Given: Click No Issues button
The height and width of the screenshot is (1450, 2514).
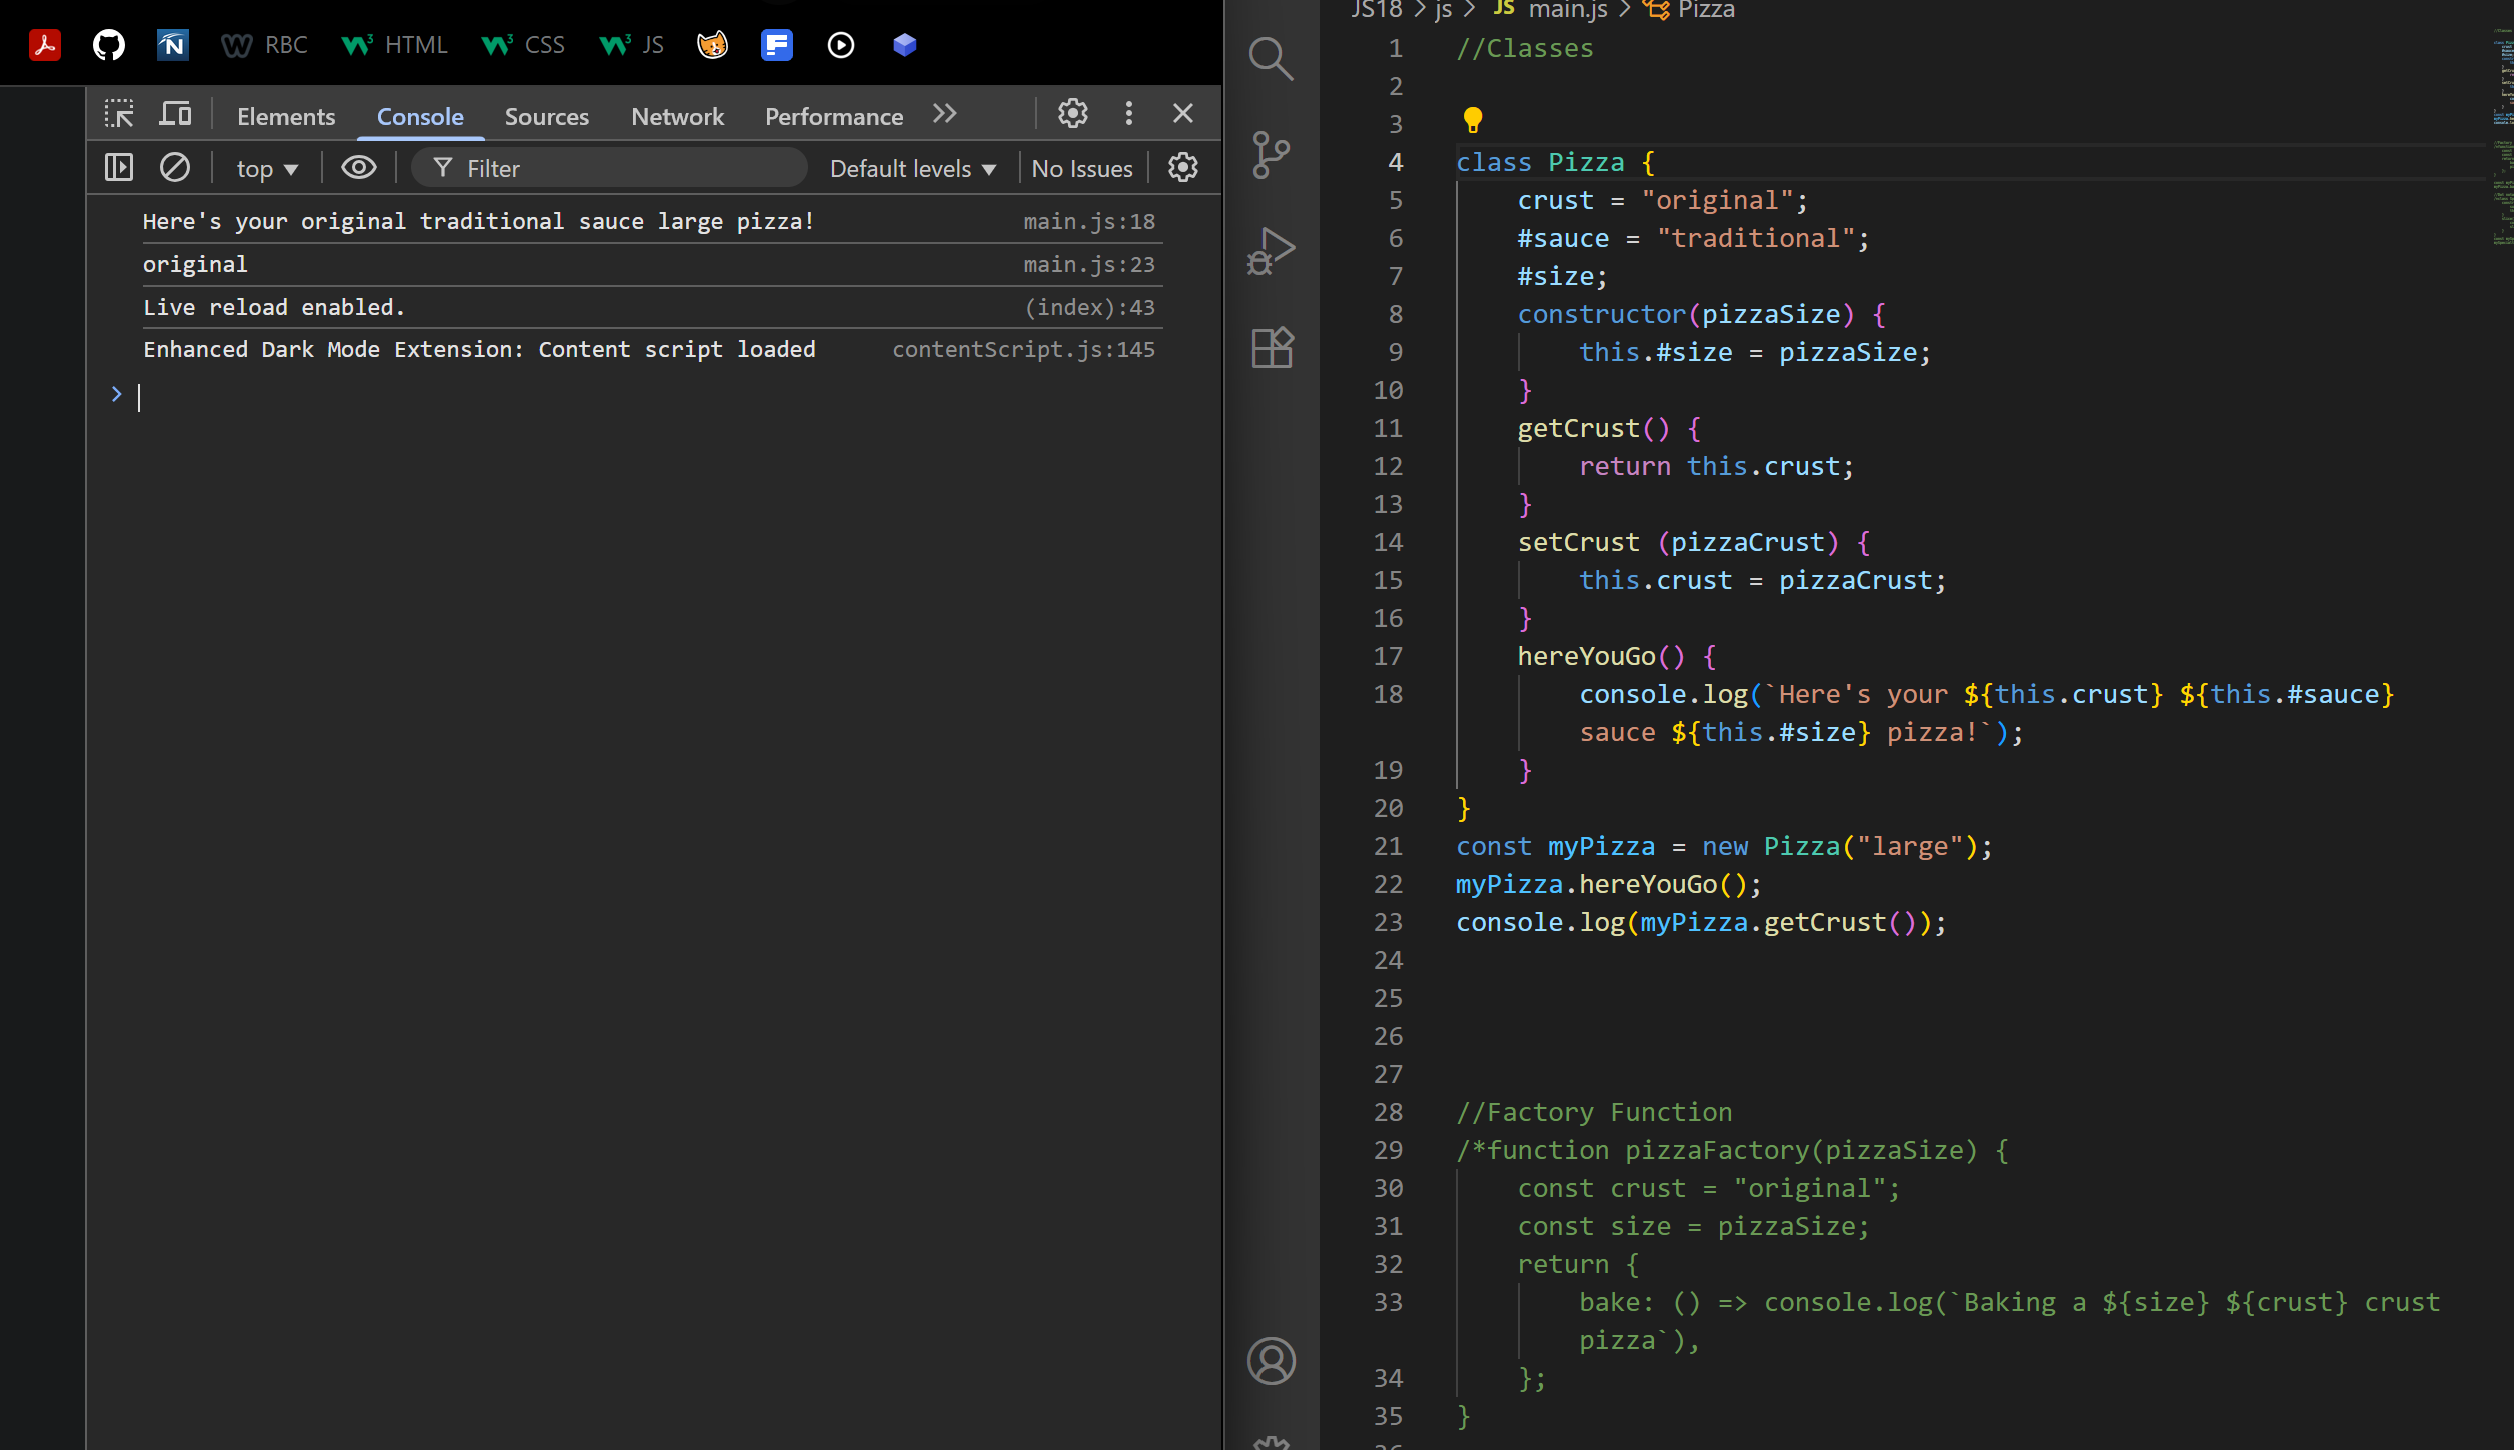Looking at the screenshot, I should pos(1081,168).
